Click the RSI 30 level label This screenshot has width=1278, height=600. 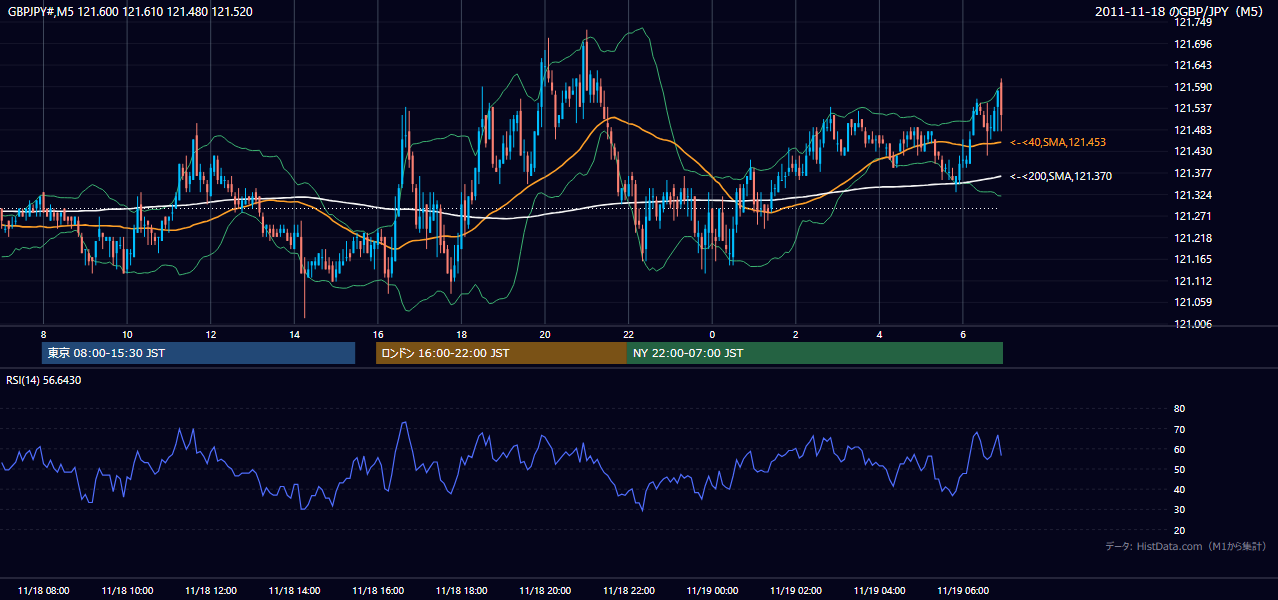click(1179, 510)
